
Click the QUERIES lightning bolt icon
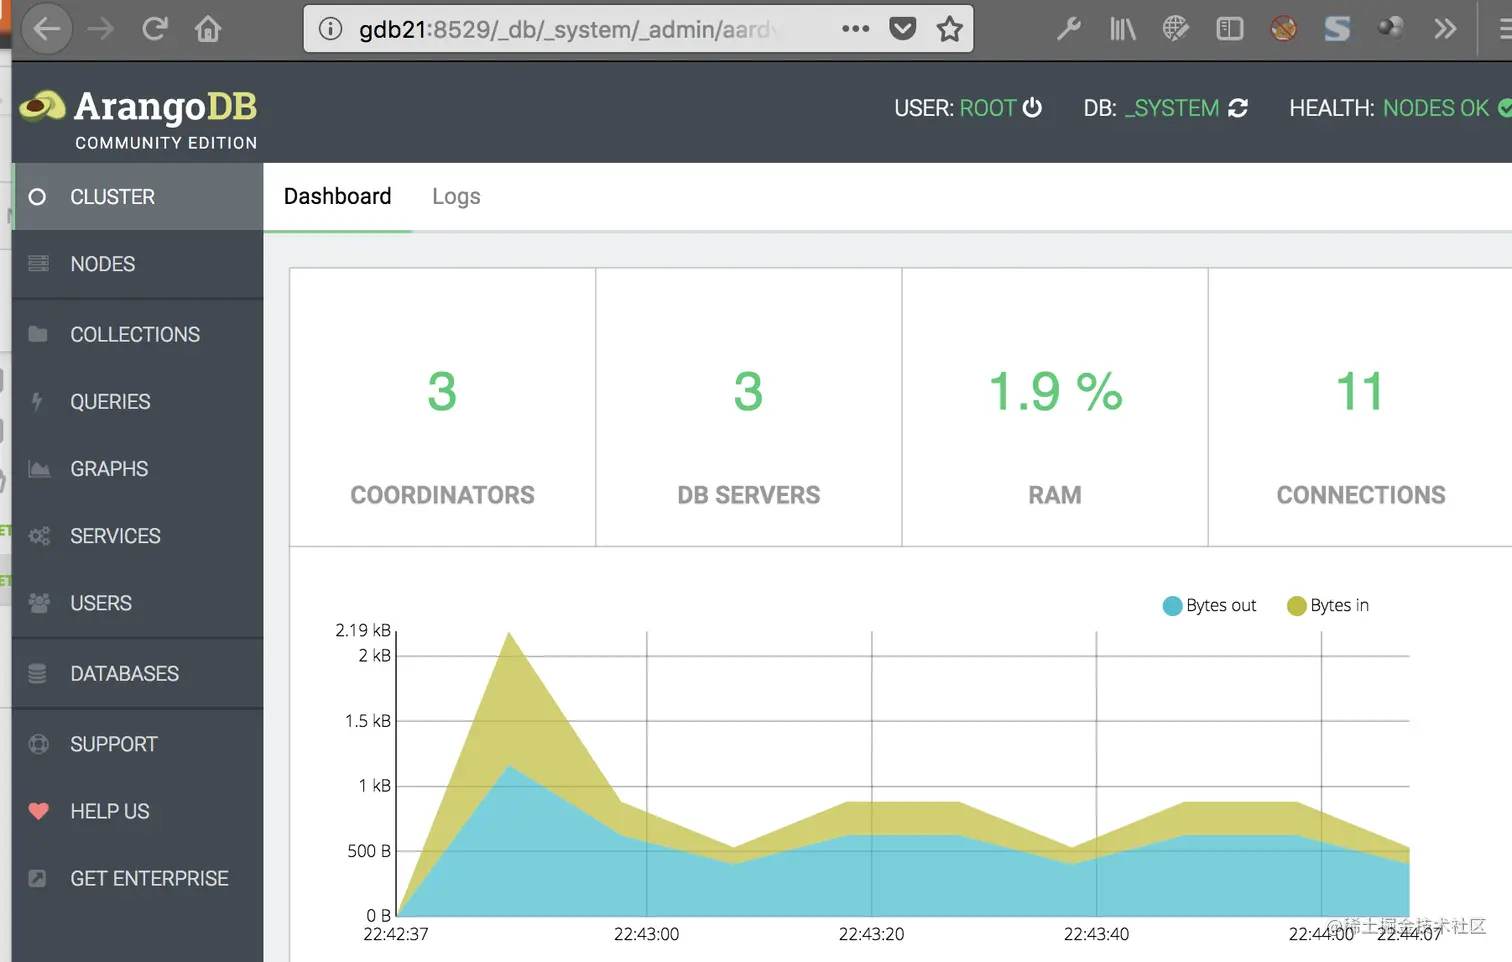37,402
